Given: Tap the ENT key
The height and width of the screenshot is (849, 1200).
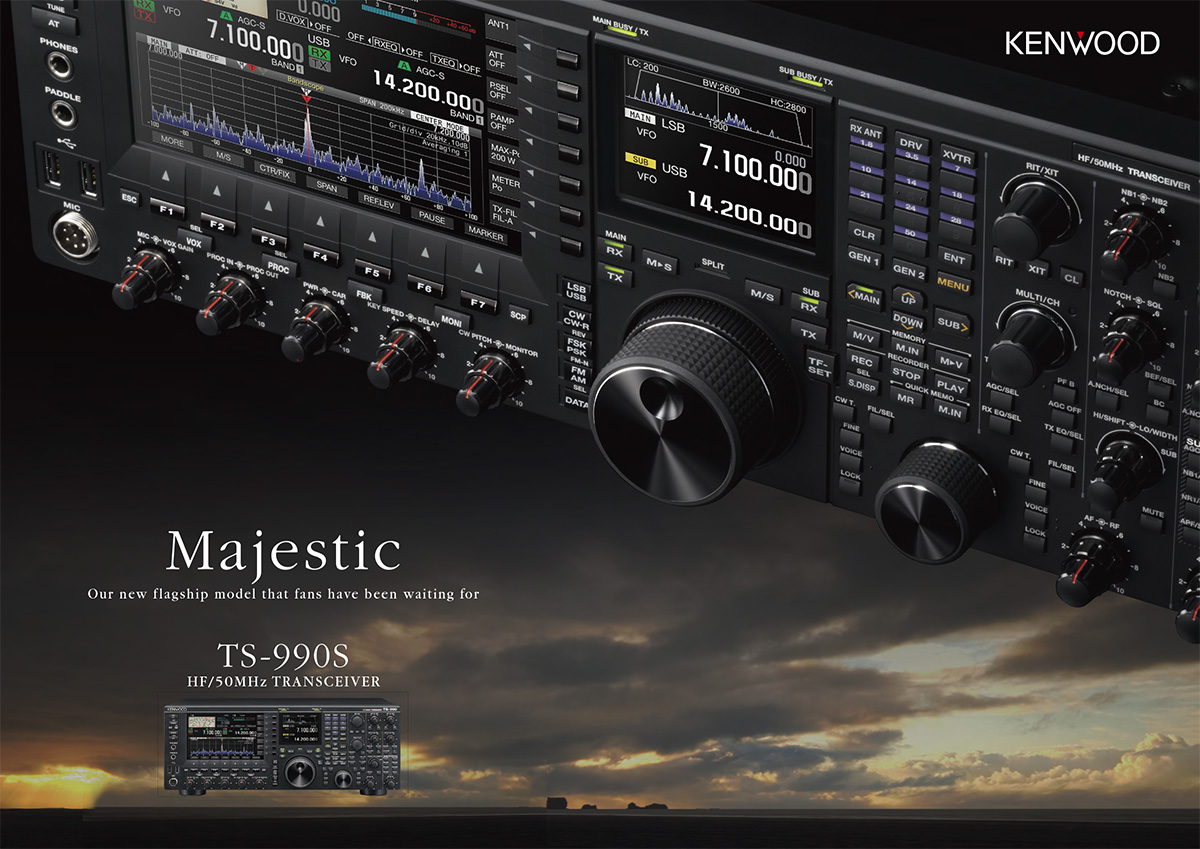Looking at the screenshot, I should click(x=954, y=259).
